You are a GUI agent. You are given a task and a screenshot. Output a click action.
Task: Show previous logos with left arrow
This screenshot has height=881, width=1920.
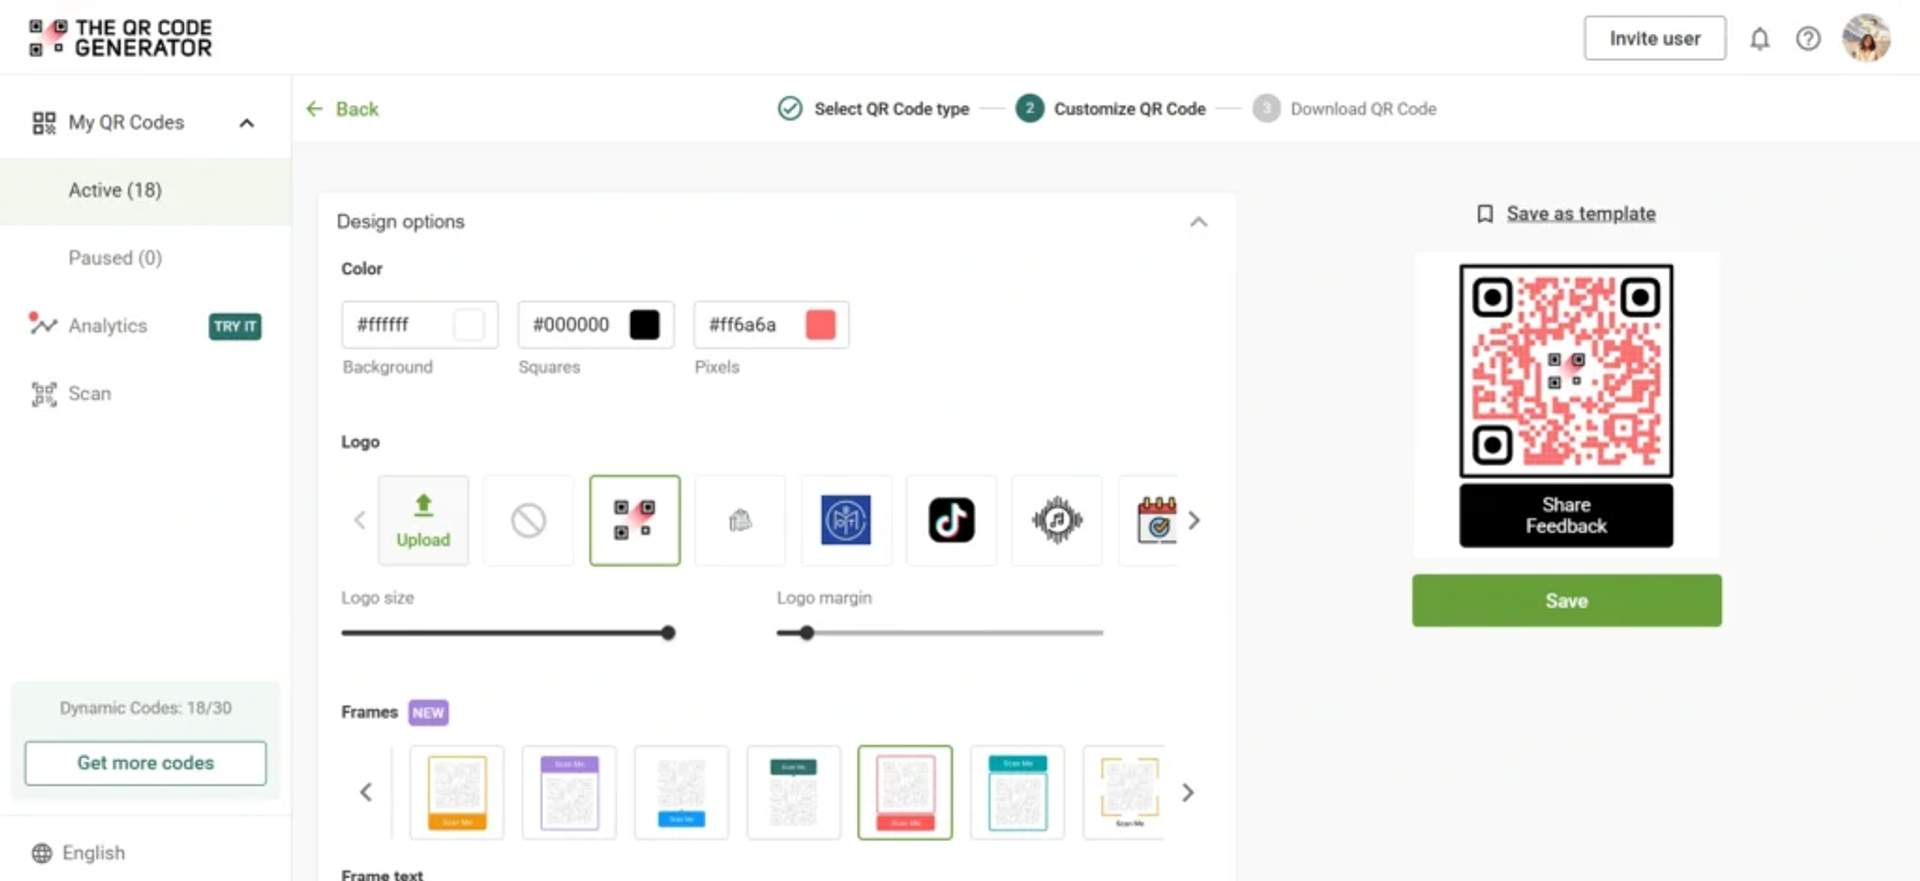(x=360, y=521)
